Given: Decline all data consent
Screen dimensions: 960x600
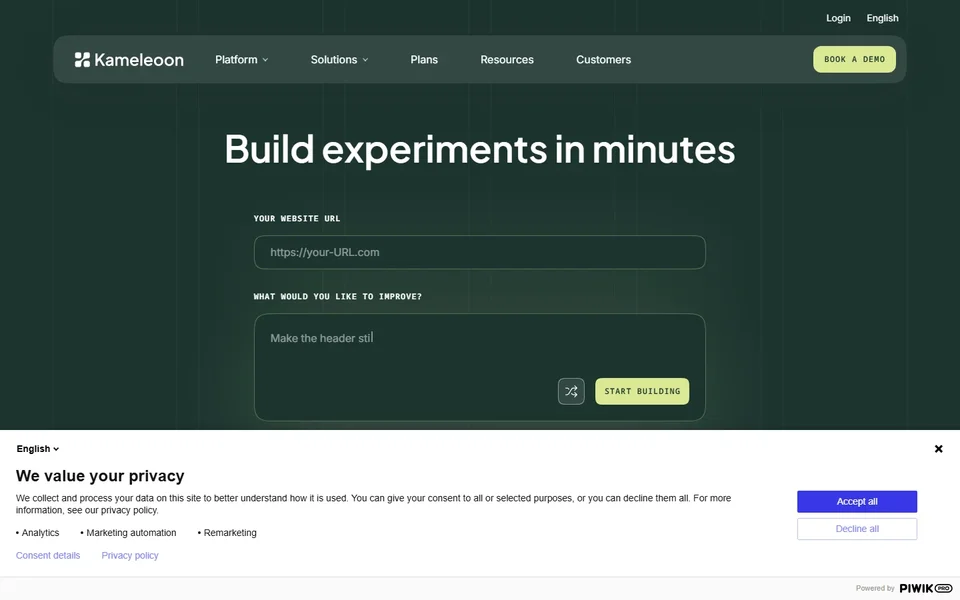Looking at the screenshot, I should (x=857, y=529).
